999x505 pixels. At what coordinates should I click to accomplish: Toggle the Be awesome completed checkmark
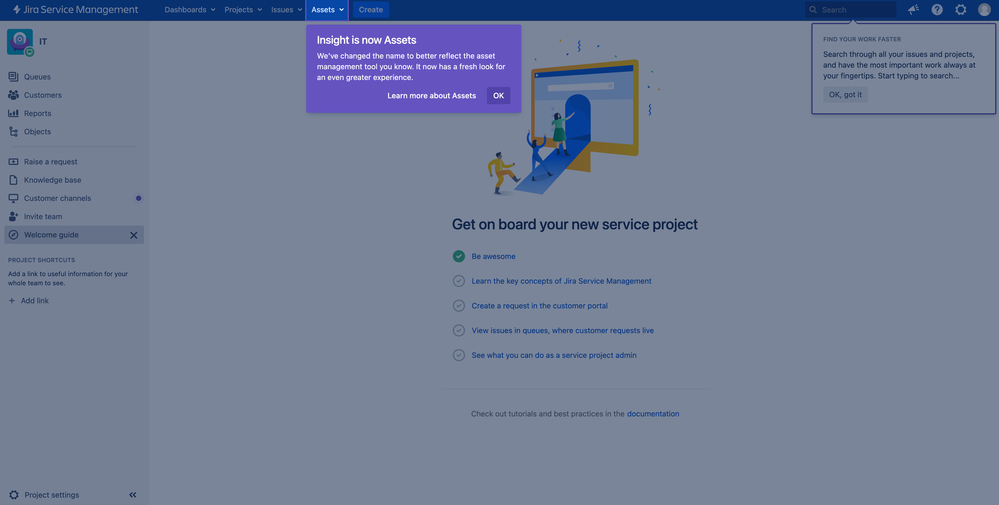click(459, 256)
